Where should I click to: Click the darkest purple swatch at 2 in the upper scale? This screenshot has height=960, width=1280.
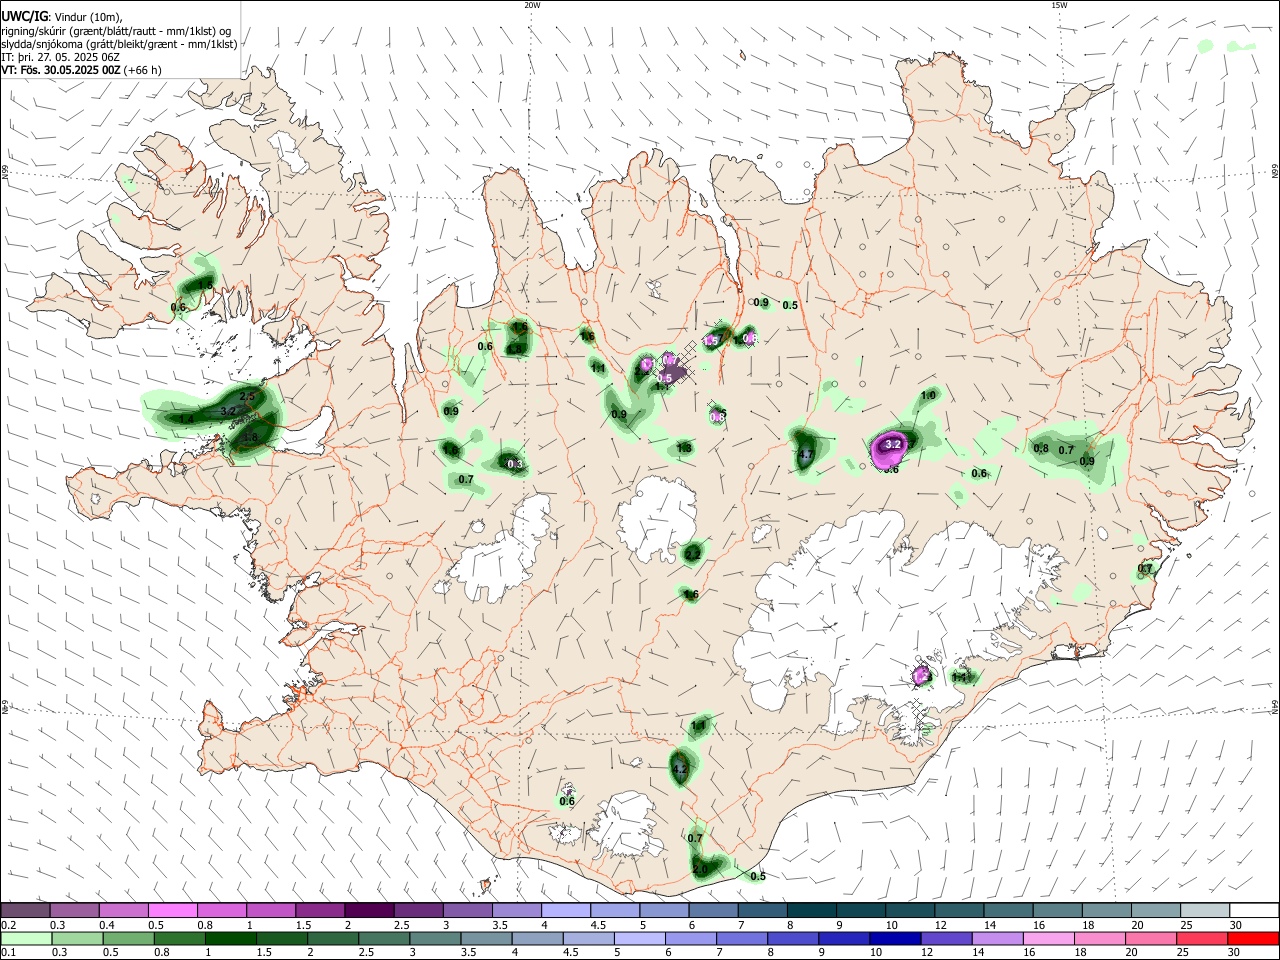click(x=368, y=911)
